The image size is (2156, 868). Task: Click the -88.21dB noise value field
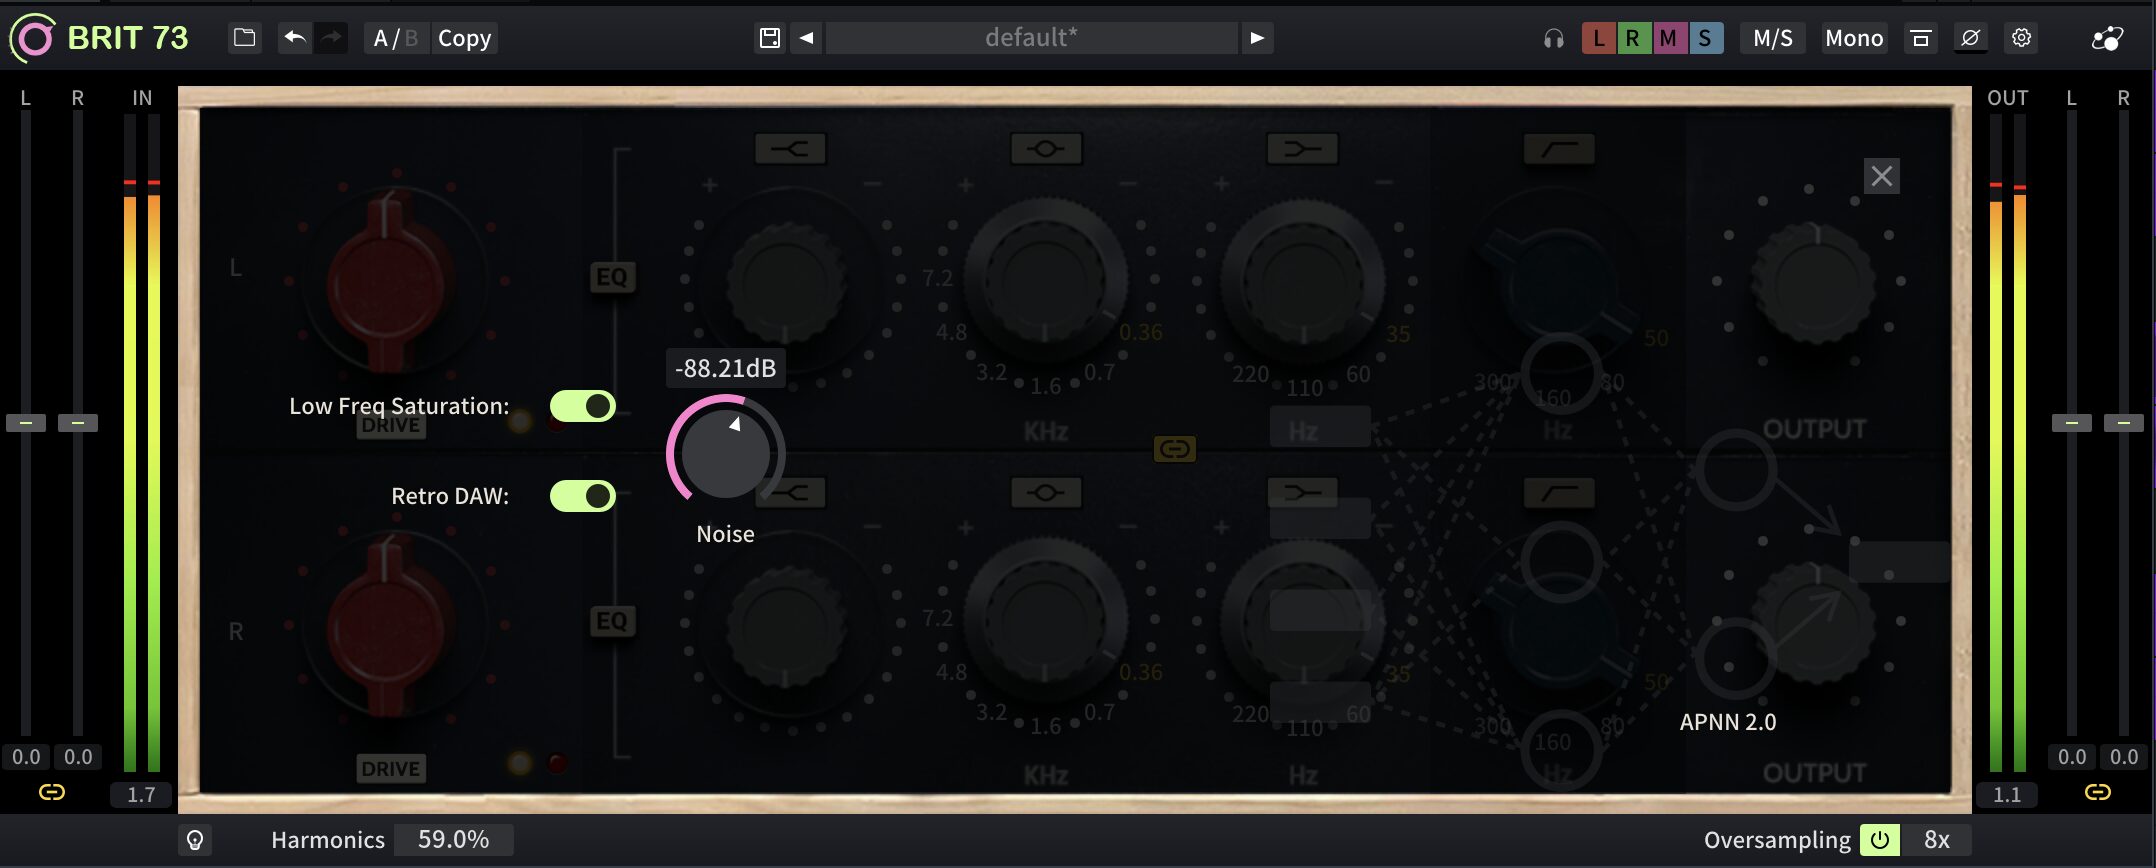pos(726,368)
